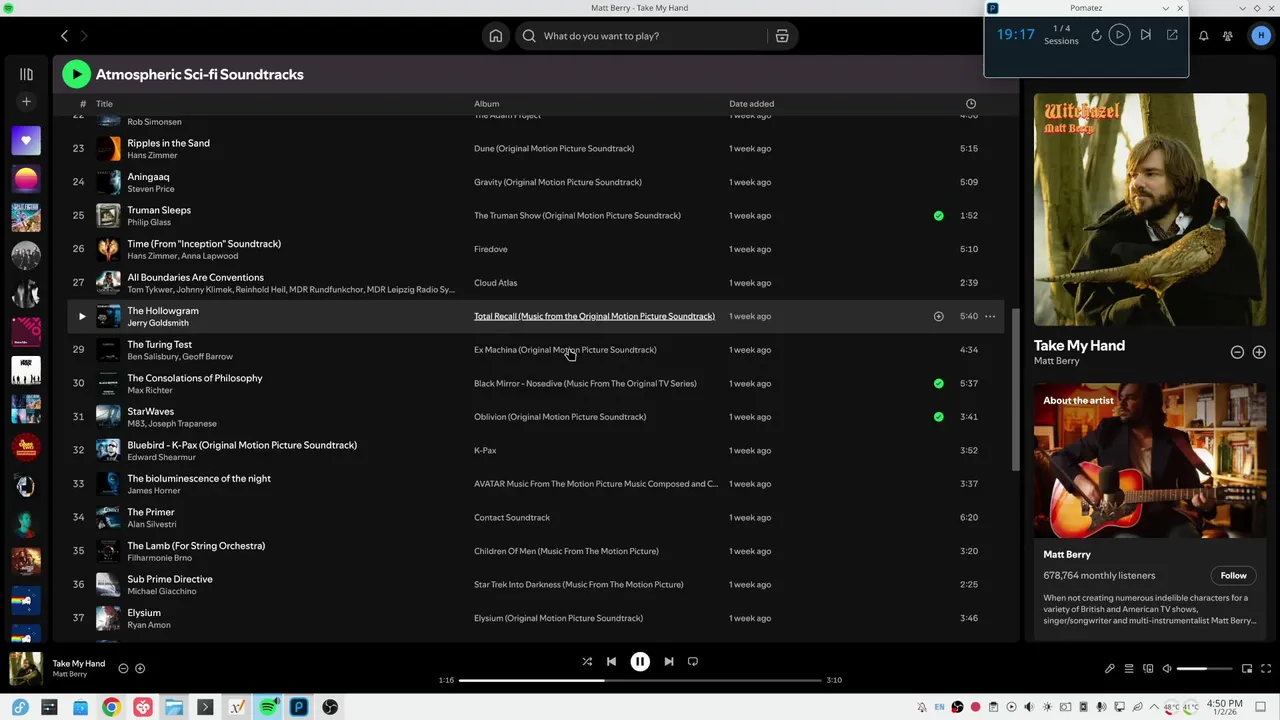Toggle saved checkmark for Truman Sleeps

pyautogui.click(x=938, y=215)
